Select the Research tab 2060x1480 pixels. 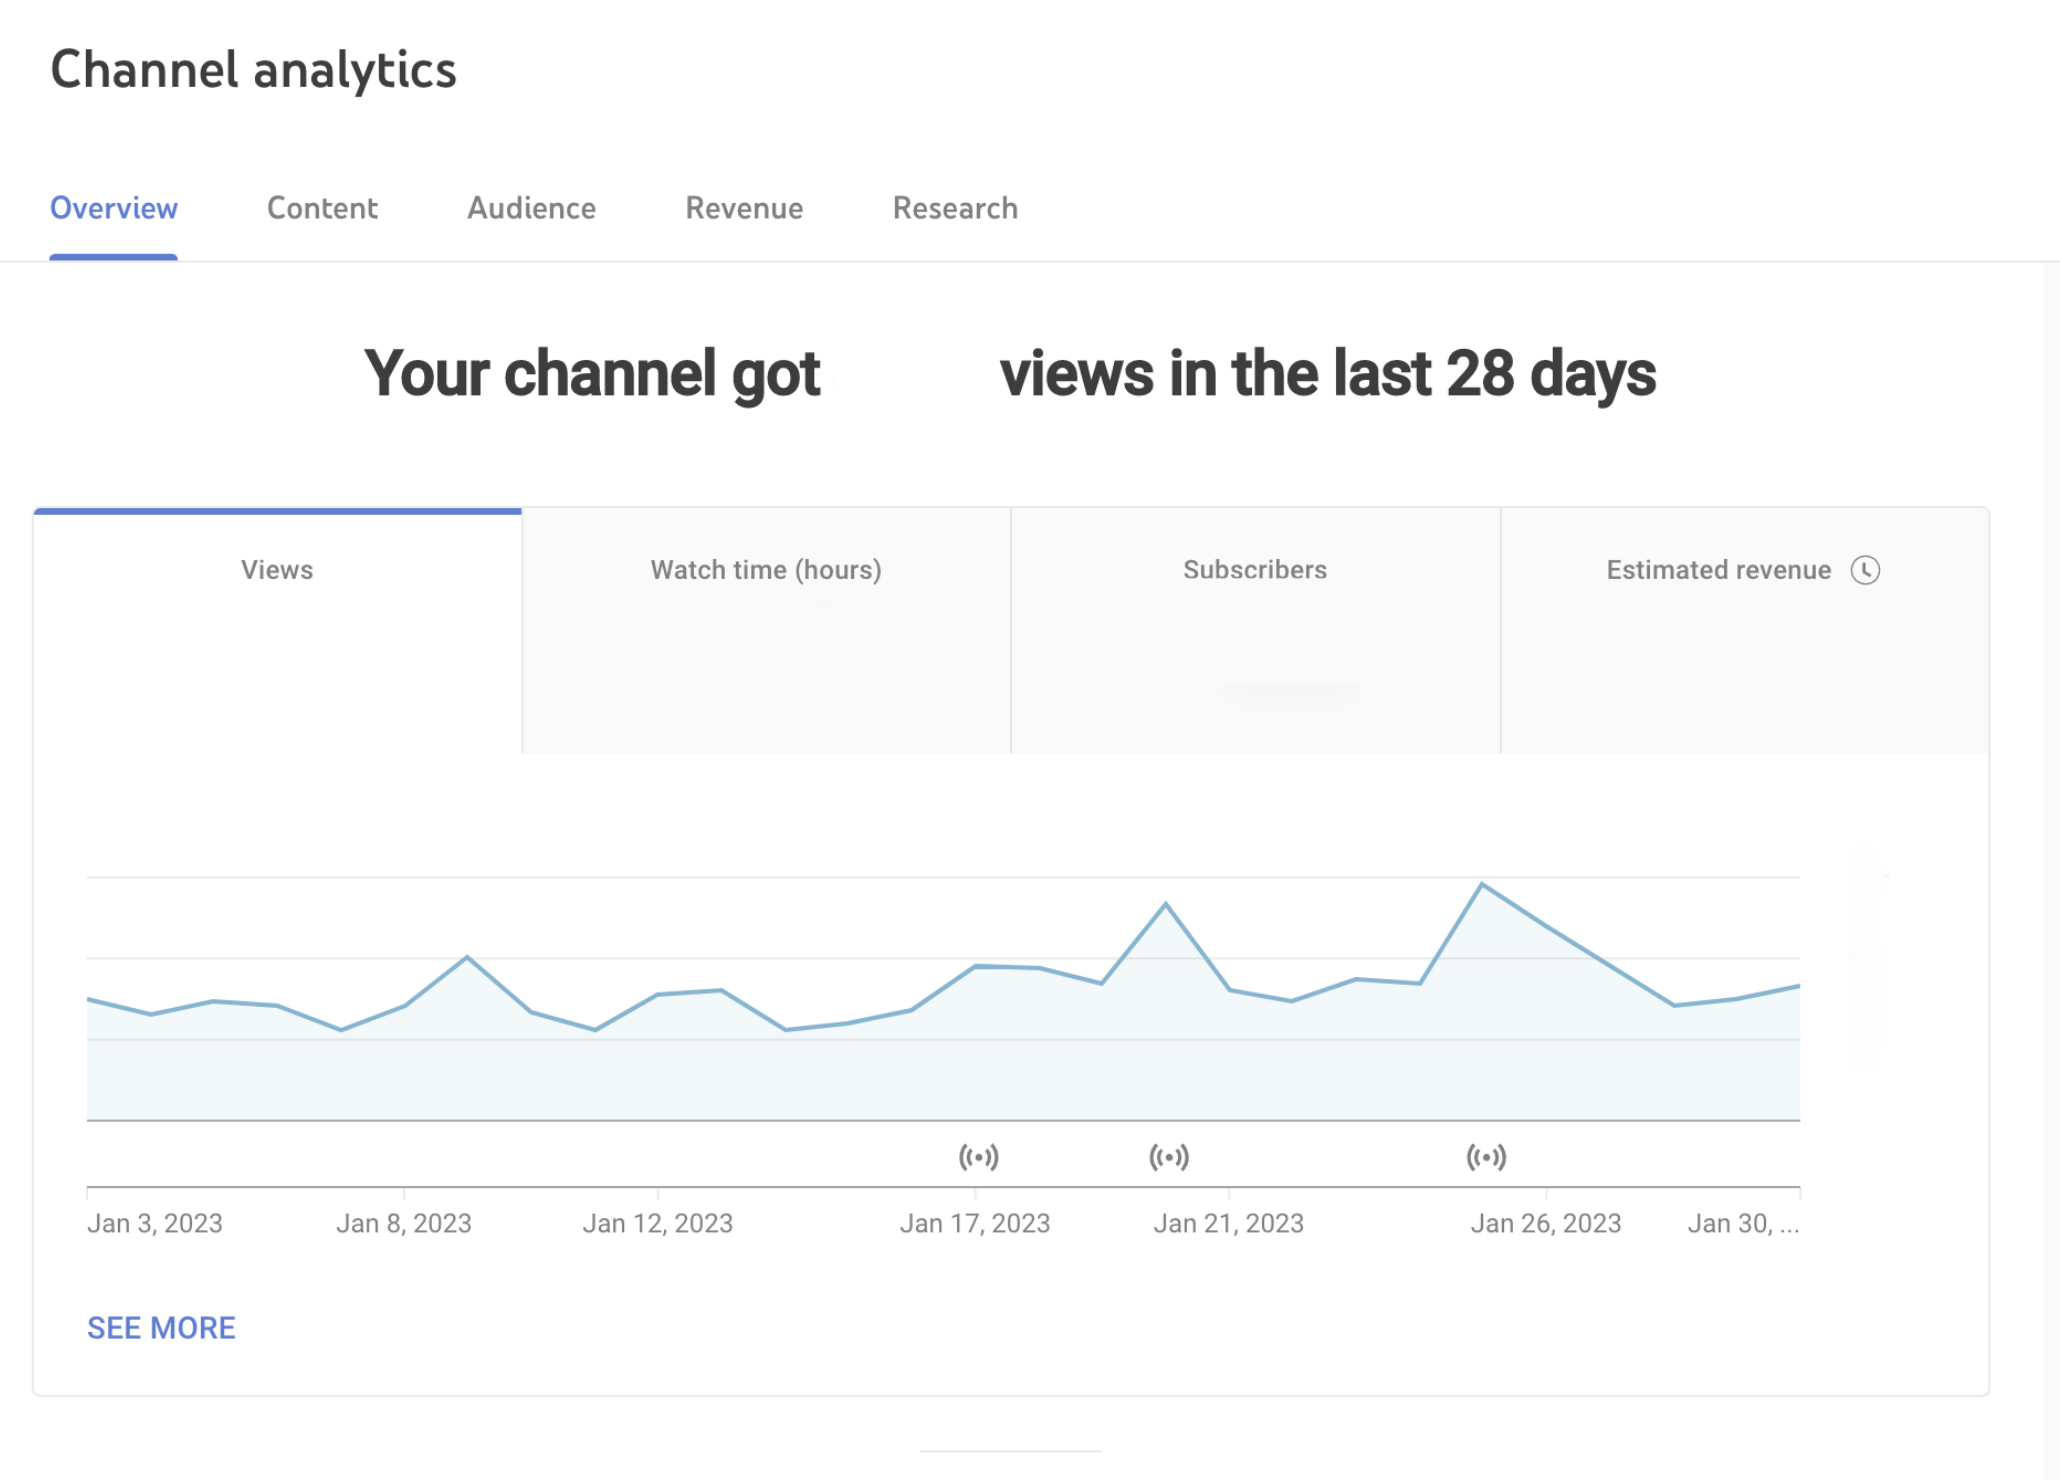(955, 208)
